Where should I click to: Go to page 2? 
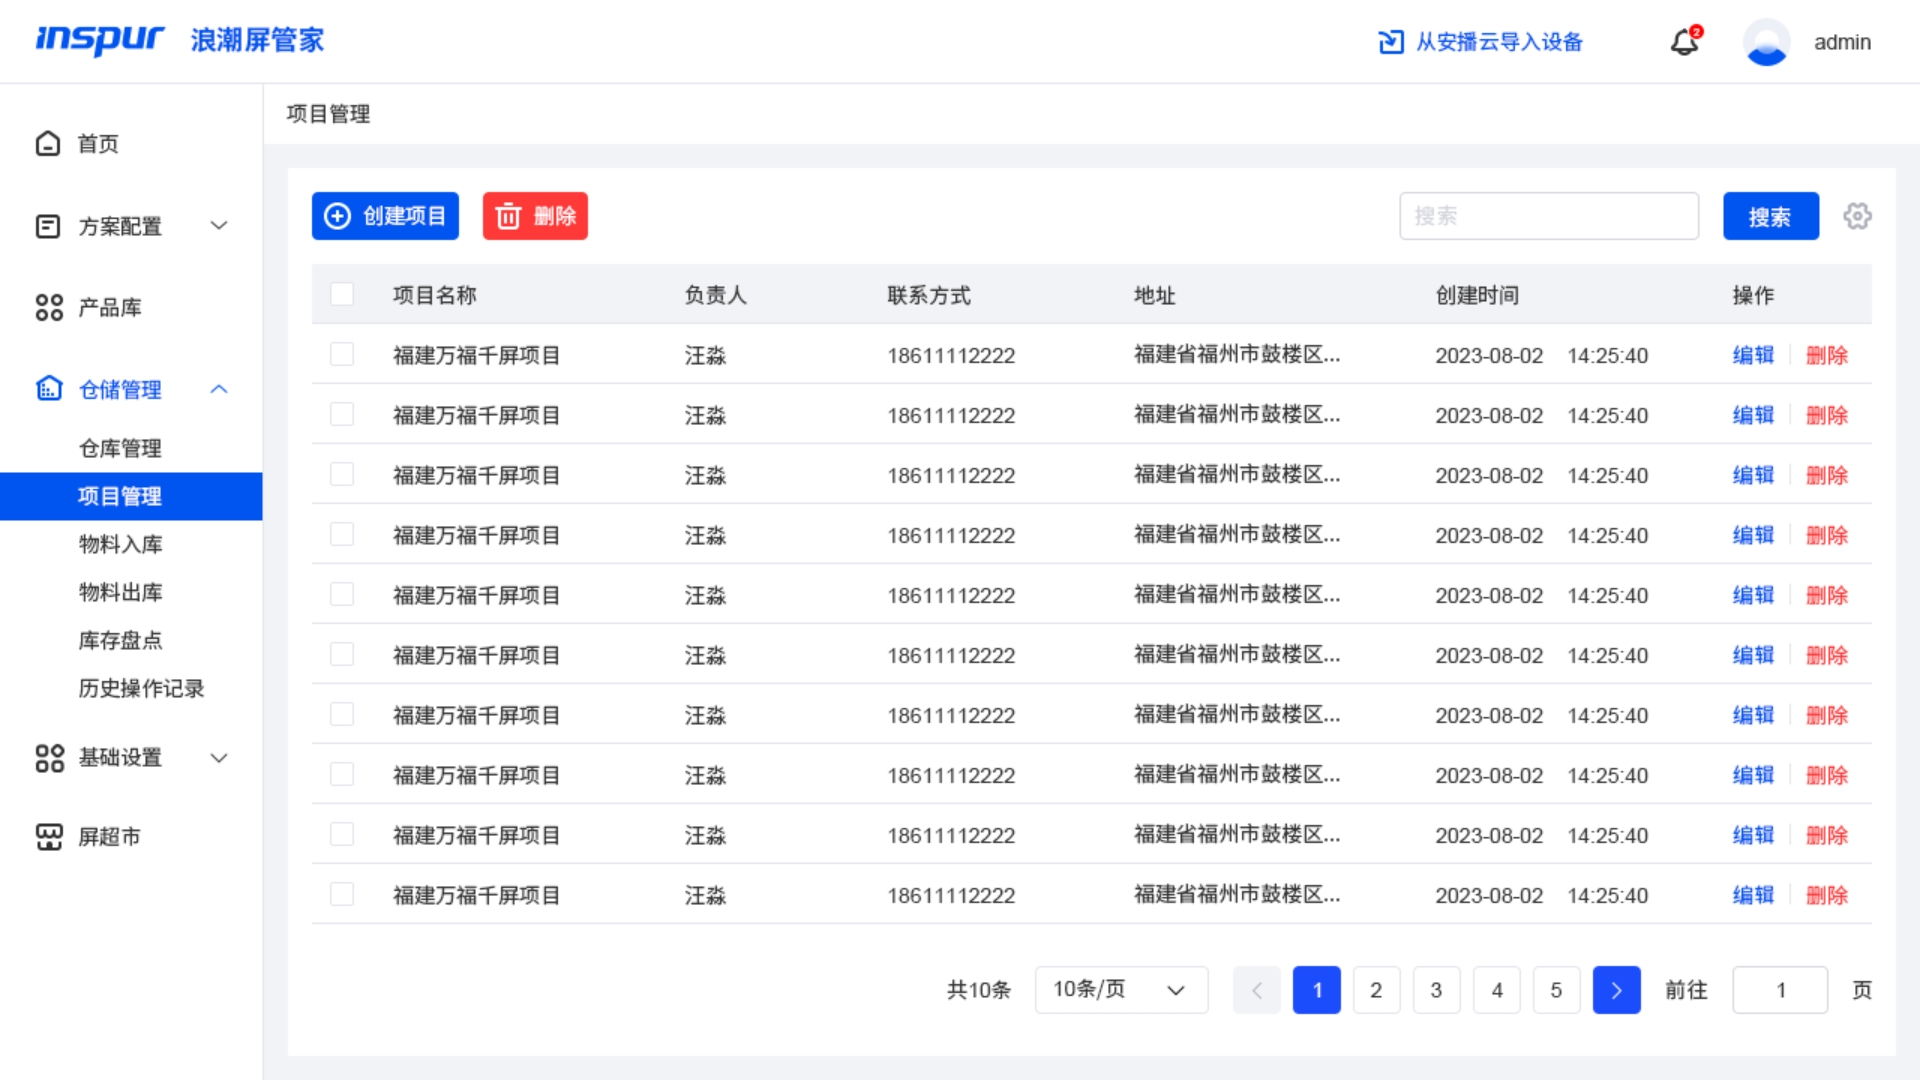pos(1376,990)
